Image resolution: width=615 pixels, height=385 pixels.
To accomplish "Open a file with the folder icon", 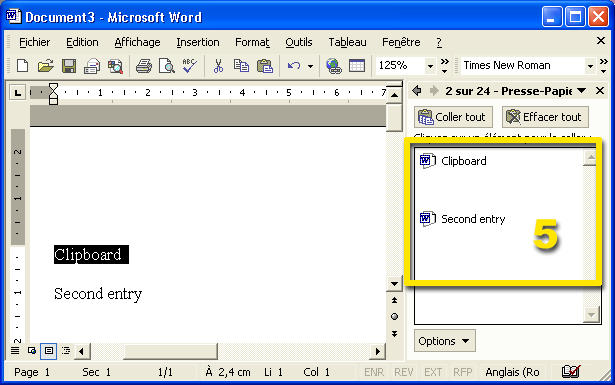I will coord(46,65).
